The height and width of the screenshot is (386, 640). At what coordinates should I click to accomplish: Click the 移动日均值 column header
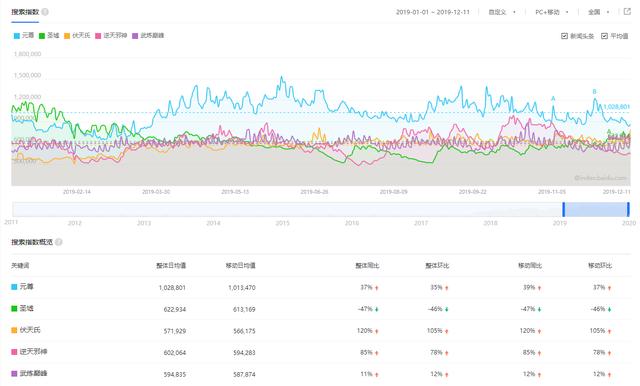click(x=241, y=266)
